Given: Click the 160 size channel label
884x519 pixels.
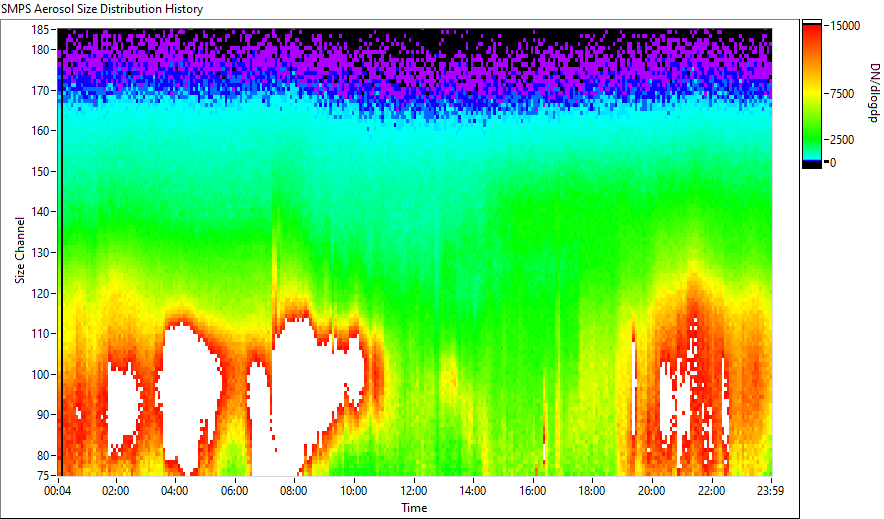Looking at the screenshot, I should (40, 131).
